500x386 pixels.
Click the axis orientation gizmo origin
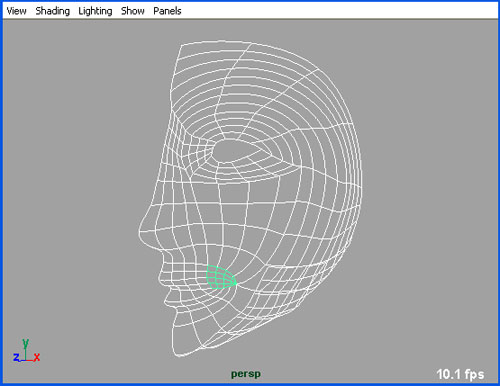pos(26,360)
